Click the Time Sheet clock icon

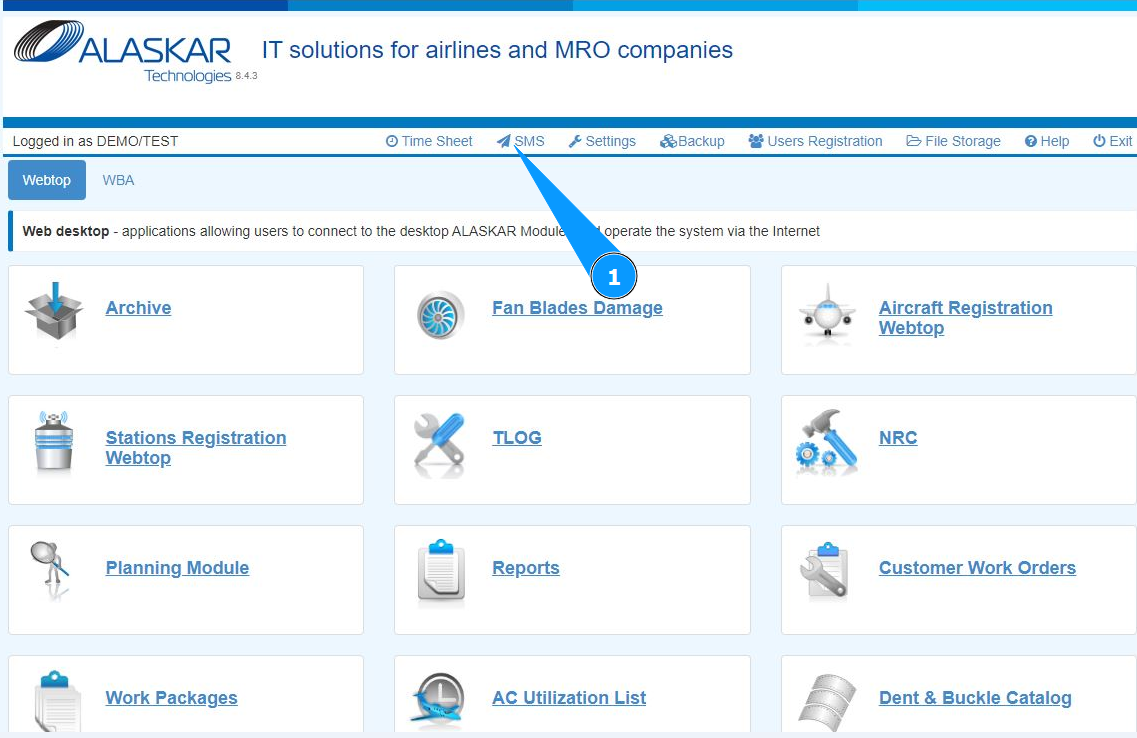(392, 141)
